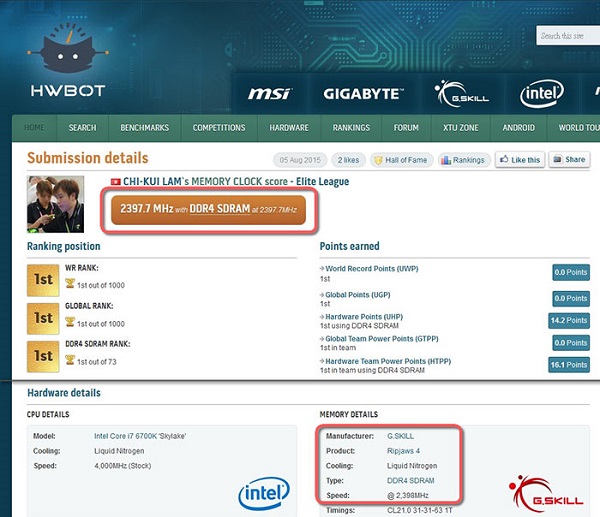
Task: Open the RANKINGS menu item
Action: (351, 128)
